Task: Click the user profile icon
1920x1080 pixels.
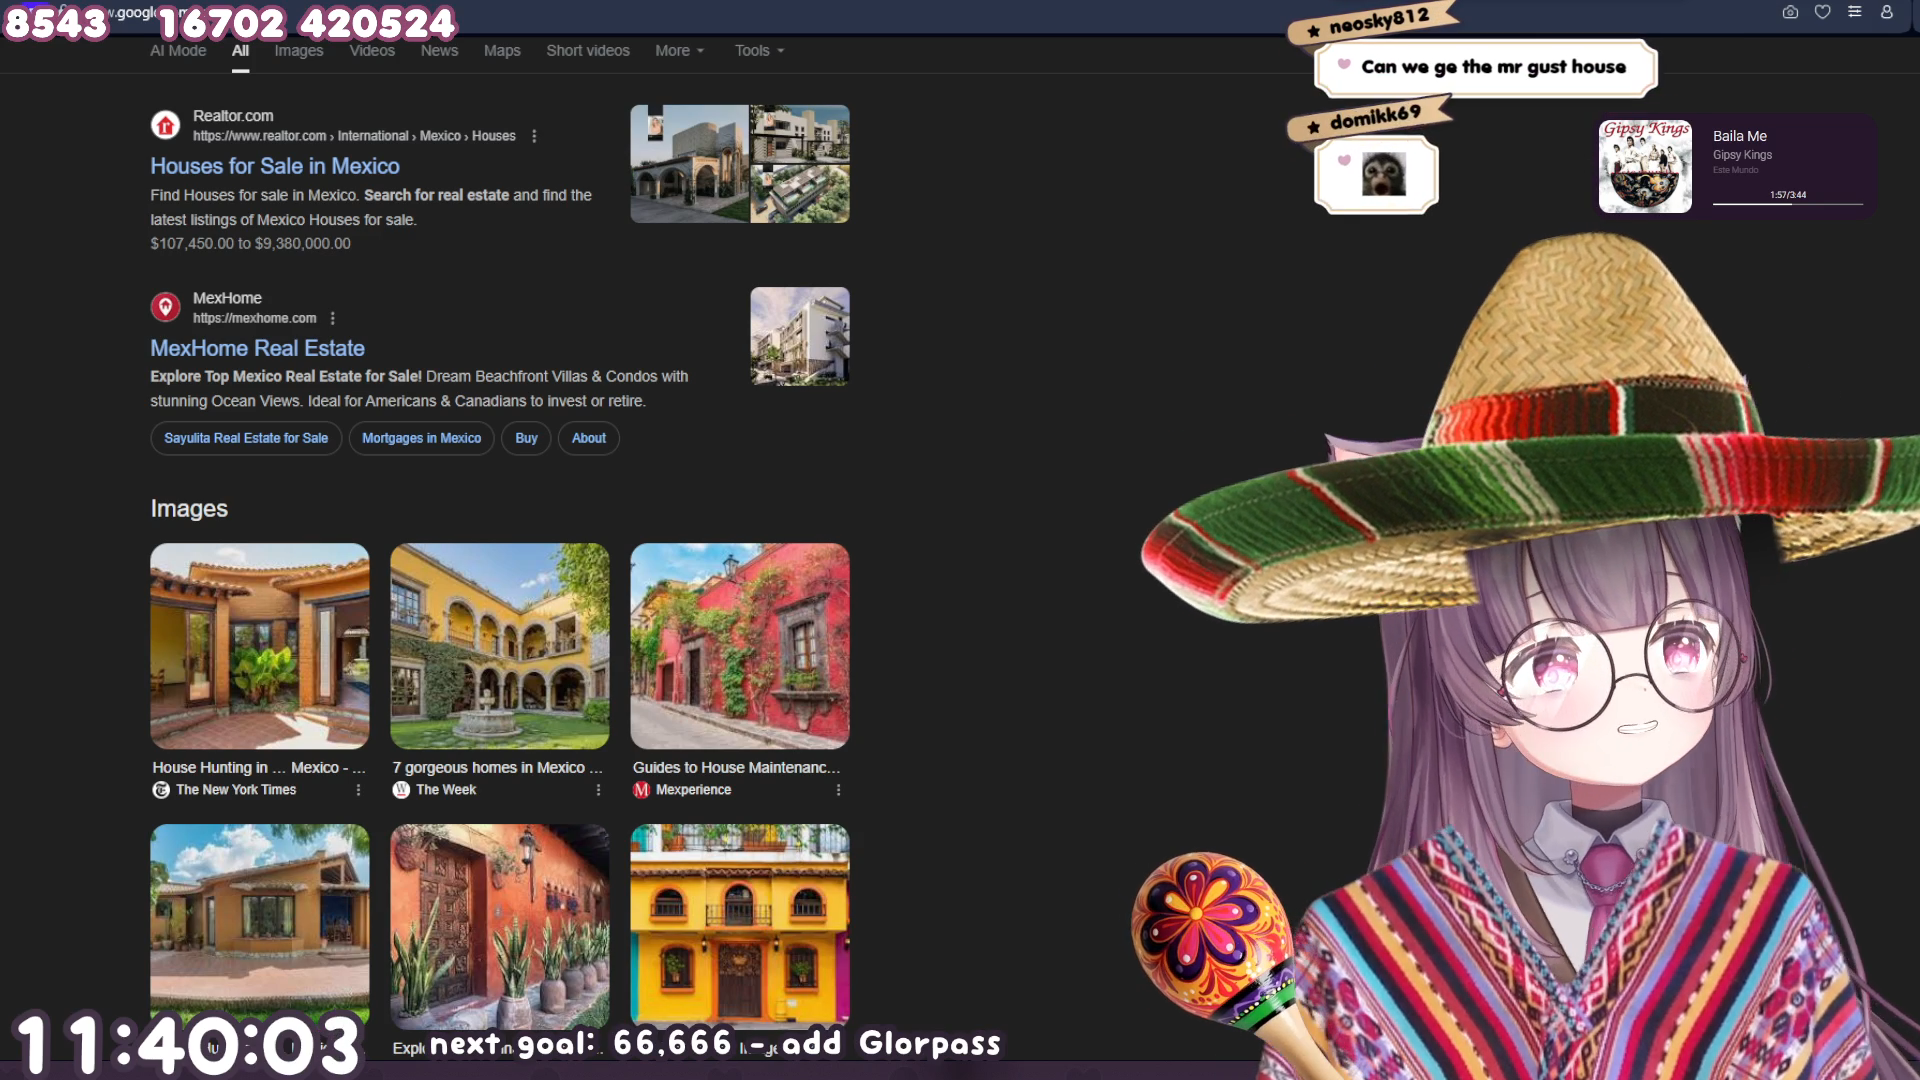Action: point(1886,12)
